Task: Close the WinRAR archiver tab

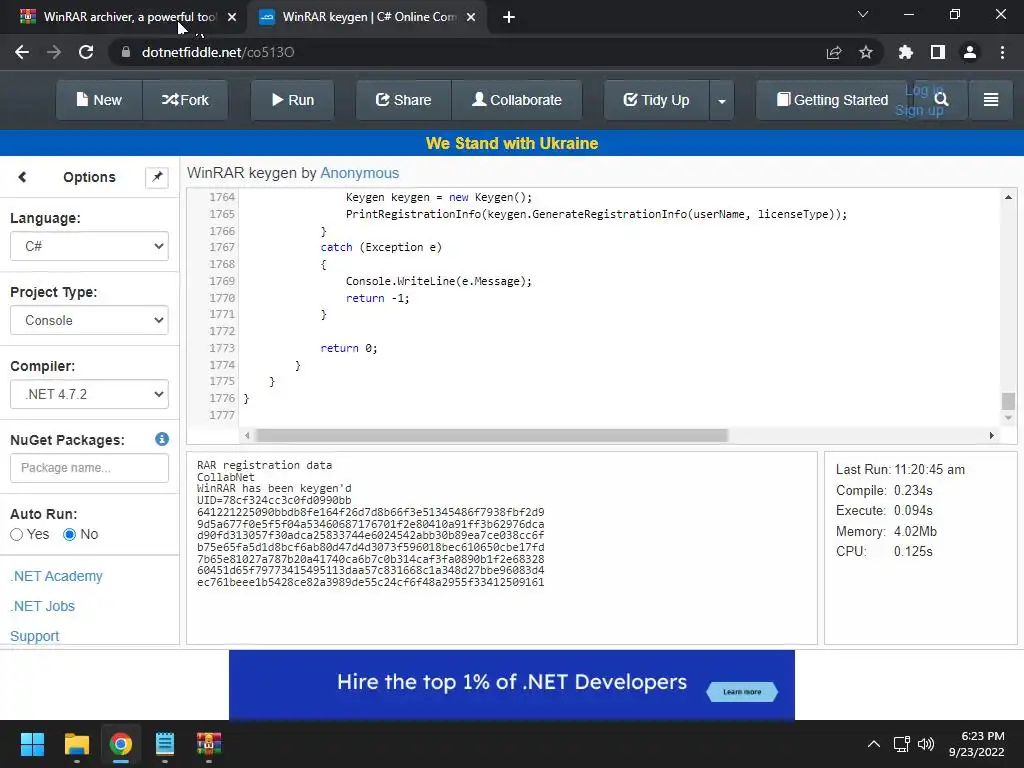Action: pos(232,17)
